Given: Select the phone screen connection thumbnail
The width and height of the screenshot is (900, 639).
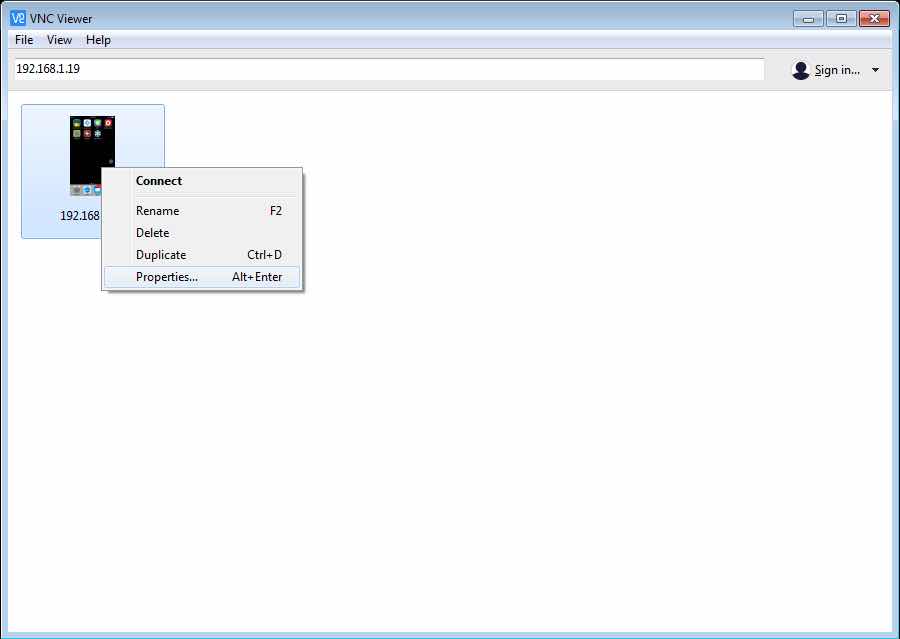Looking at the screenshot, I should point(92,156).
